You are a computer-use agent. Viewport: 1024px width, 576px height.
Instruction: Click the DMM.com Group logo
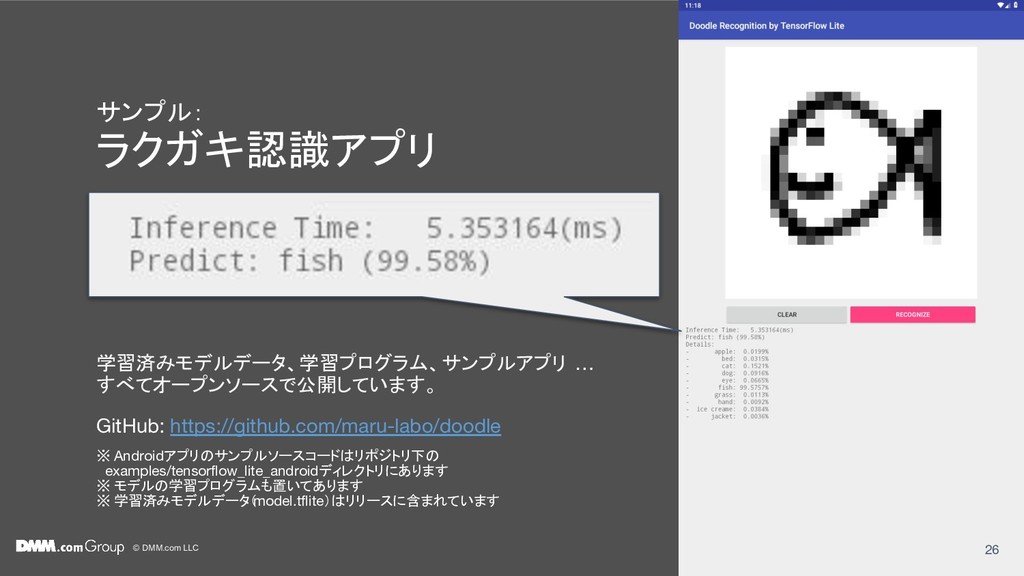pos(70,546)
